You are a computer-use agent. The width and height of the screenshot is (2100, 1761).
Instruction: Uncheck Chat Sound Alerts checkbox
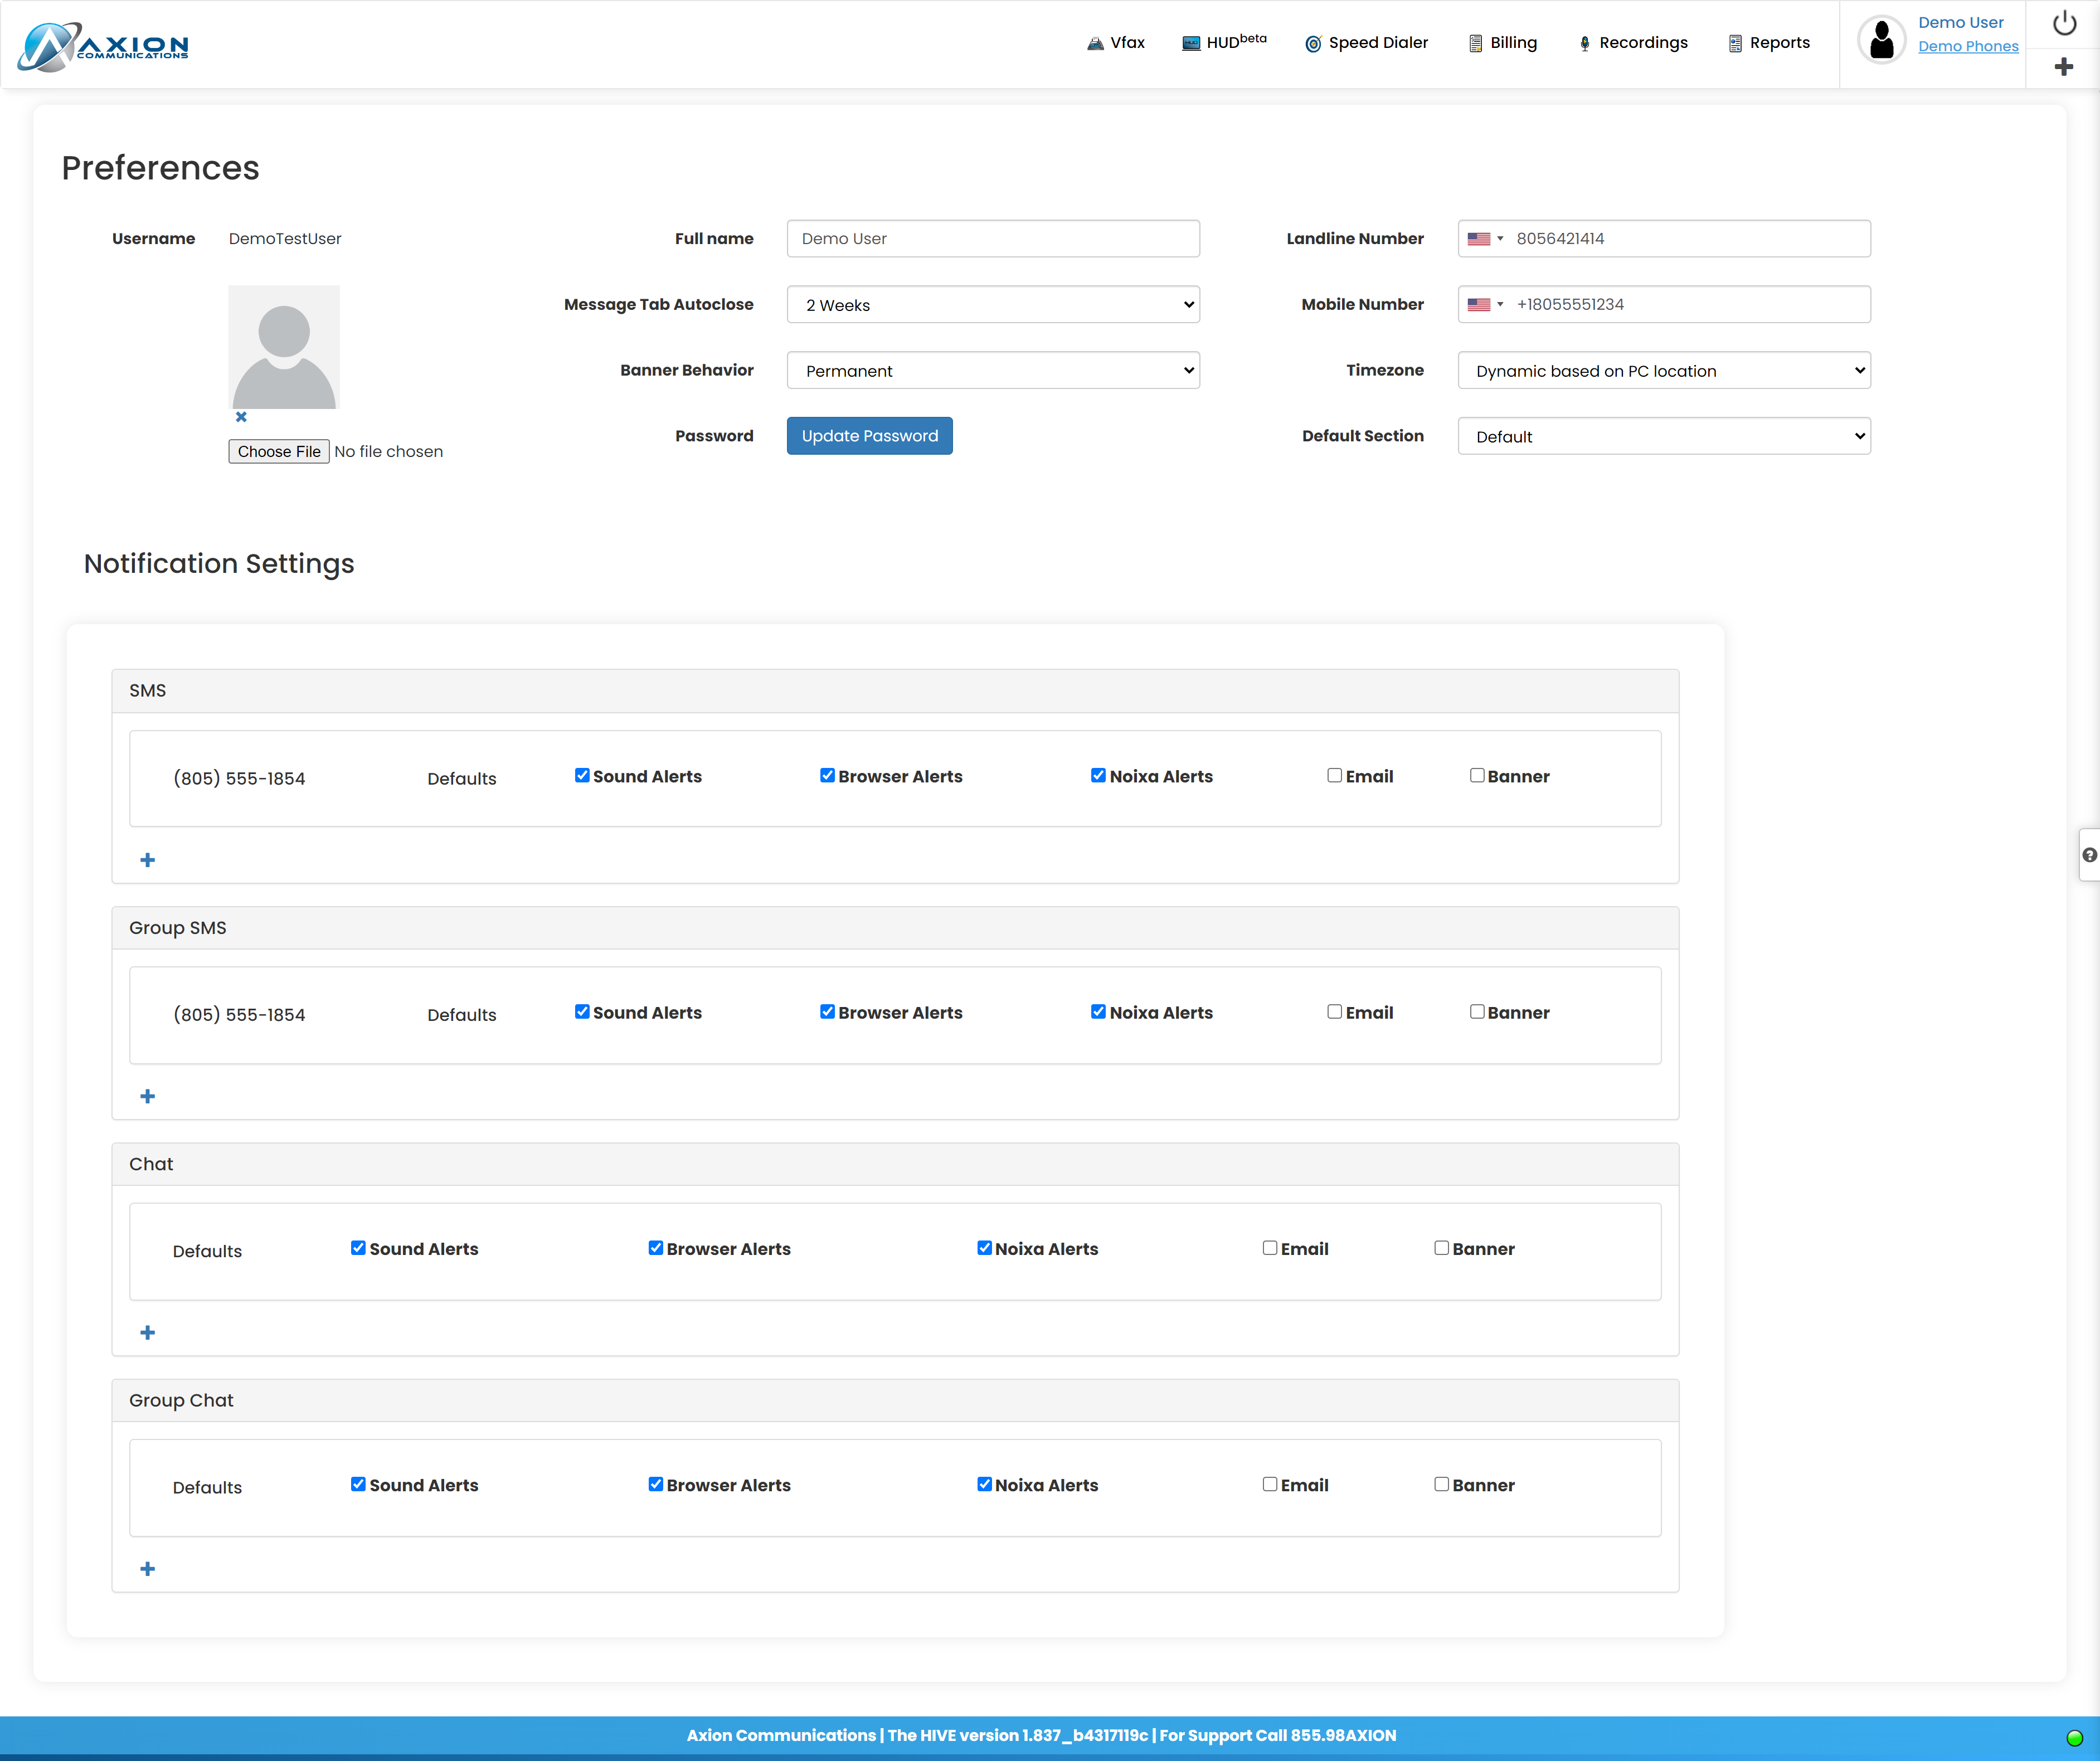[358, 1247]
